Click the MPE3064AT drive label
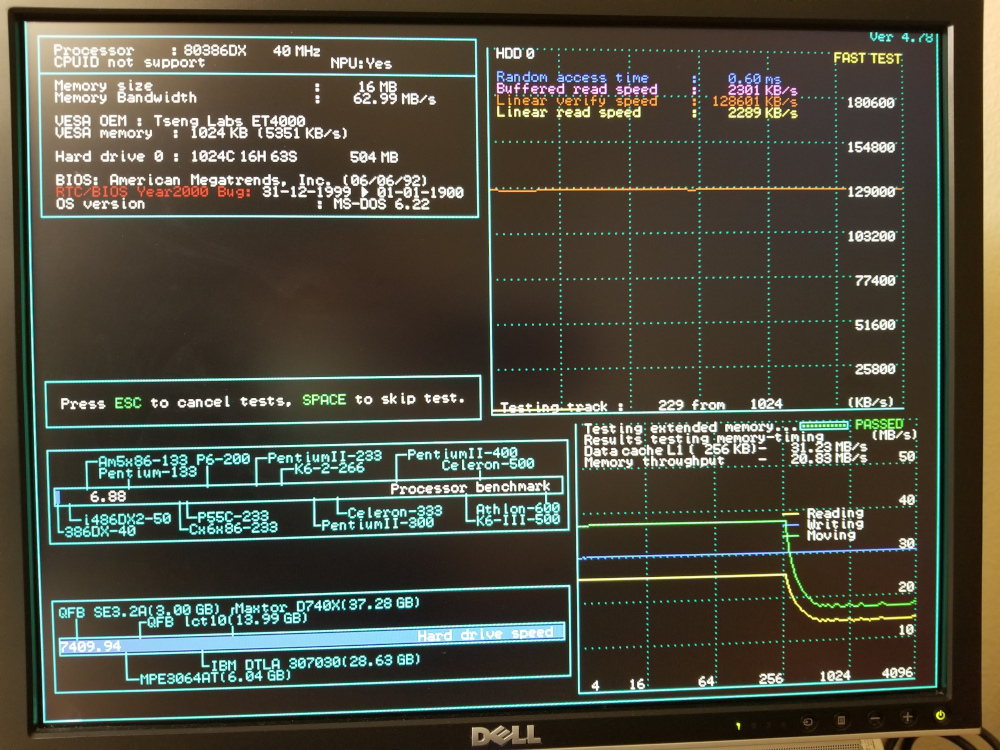 pyautogui.click(x=216, y=676)
